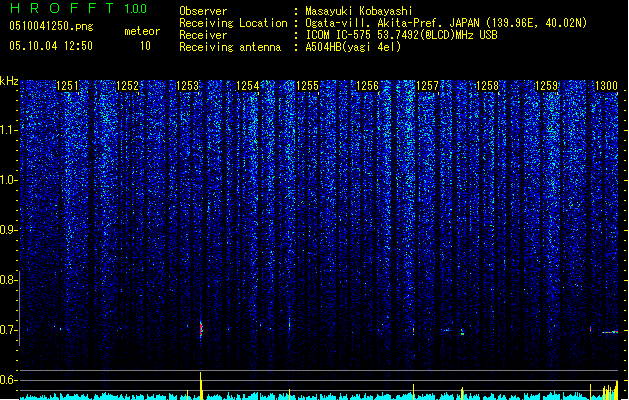Click the 'meteor' label
629x400 pixels.
point(142,31)
